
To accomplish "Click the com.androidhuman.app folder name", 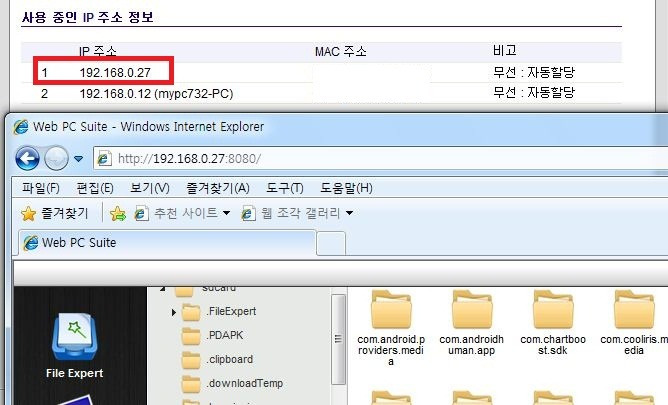I will (472, 345).
